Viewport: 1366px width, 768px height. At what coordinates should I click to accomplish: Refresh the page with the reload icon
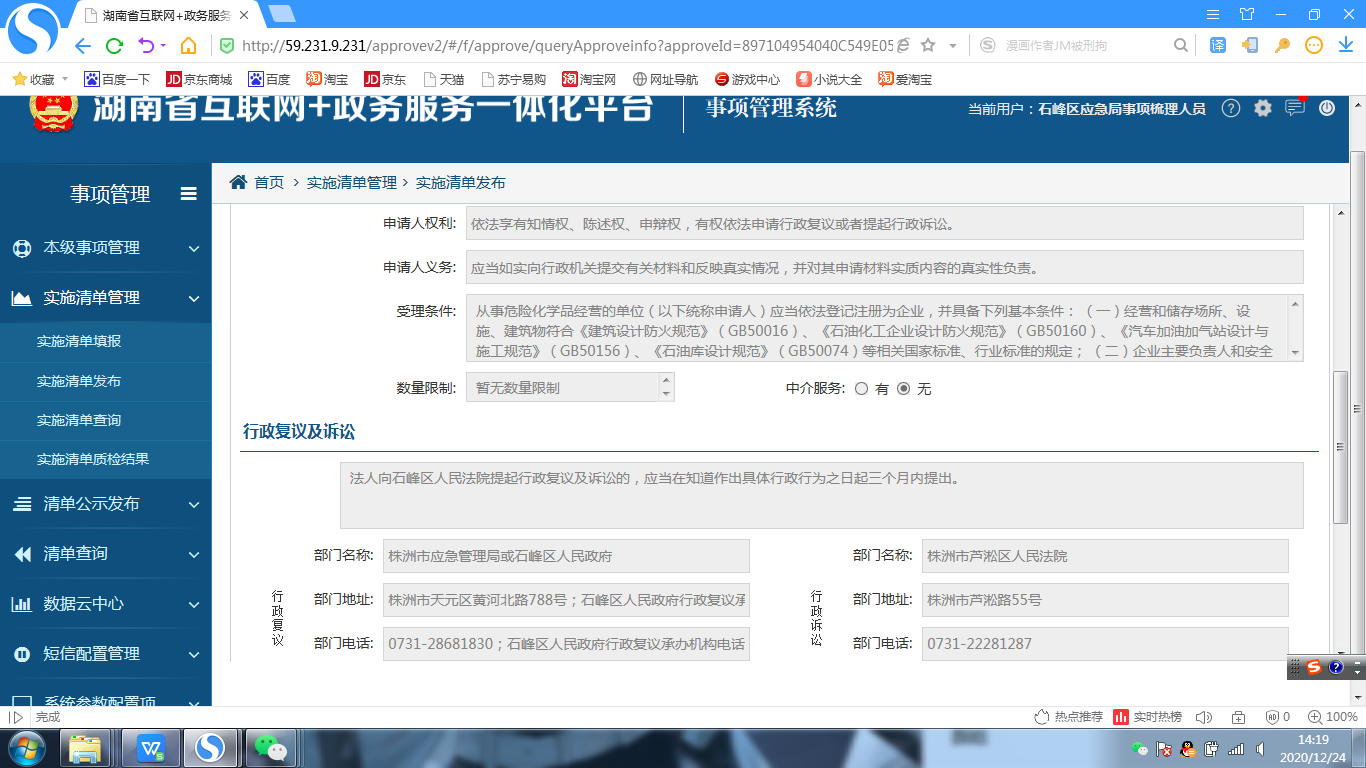point(114,45)
